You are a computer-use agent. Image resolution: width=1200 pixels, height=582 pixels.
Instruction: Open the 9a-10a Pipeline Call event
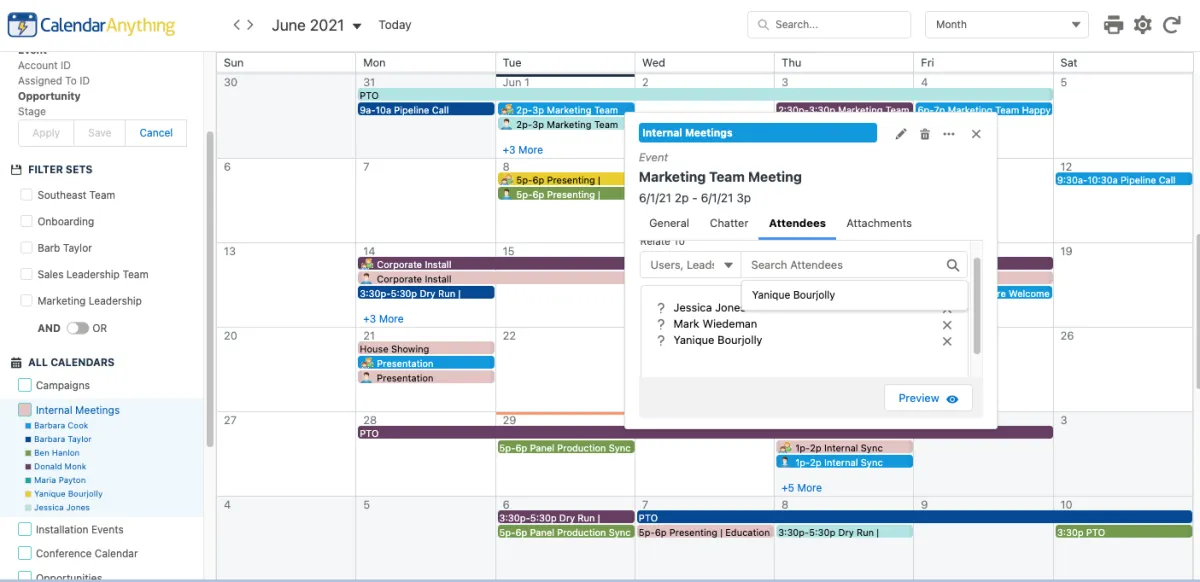tap(426, 110)
